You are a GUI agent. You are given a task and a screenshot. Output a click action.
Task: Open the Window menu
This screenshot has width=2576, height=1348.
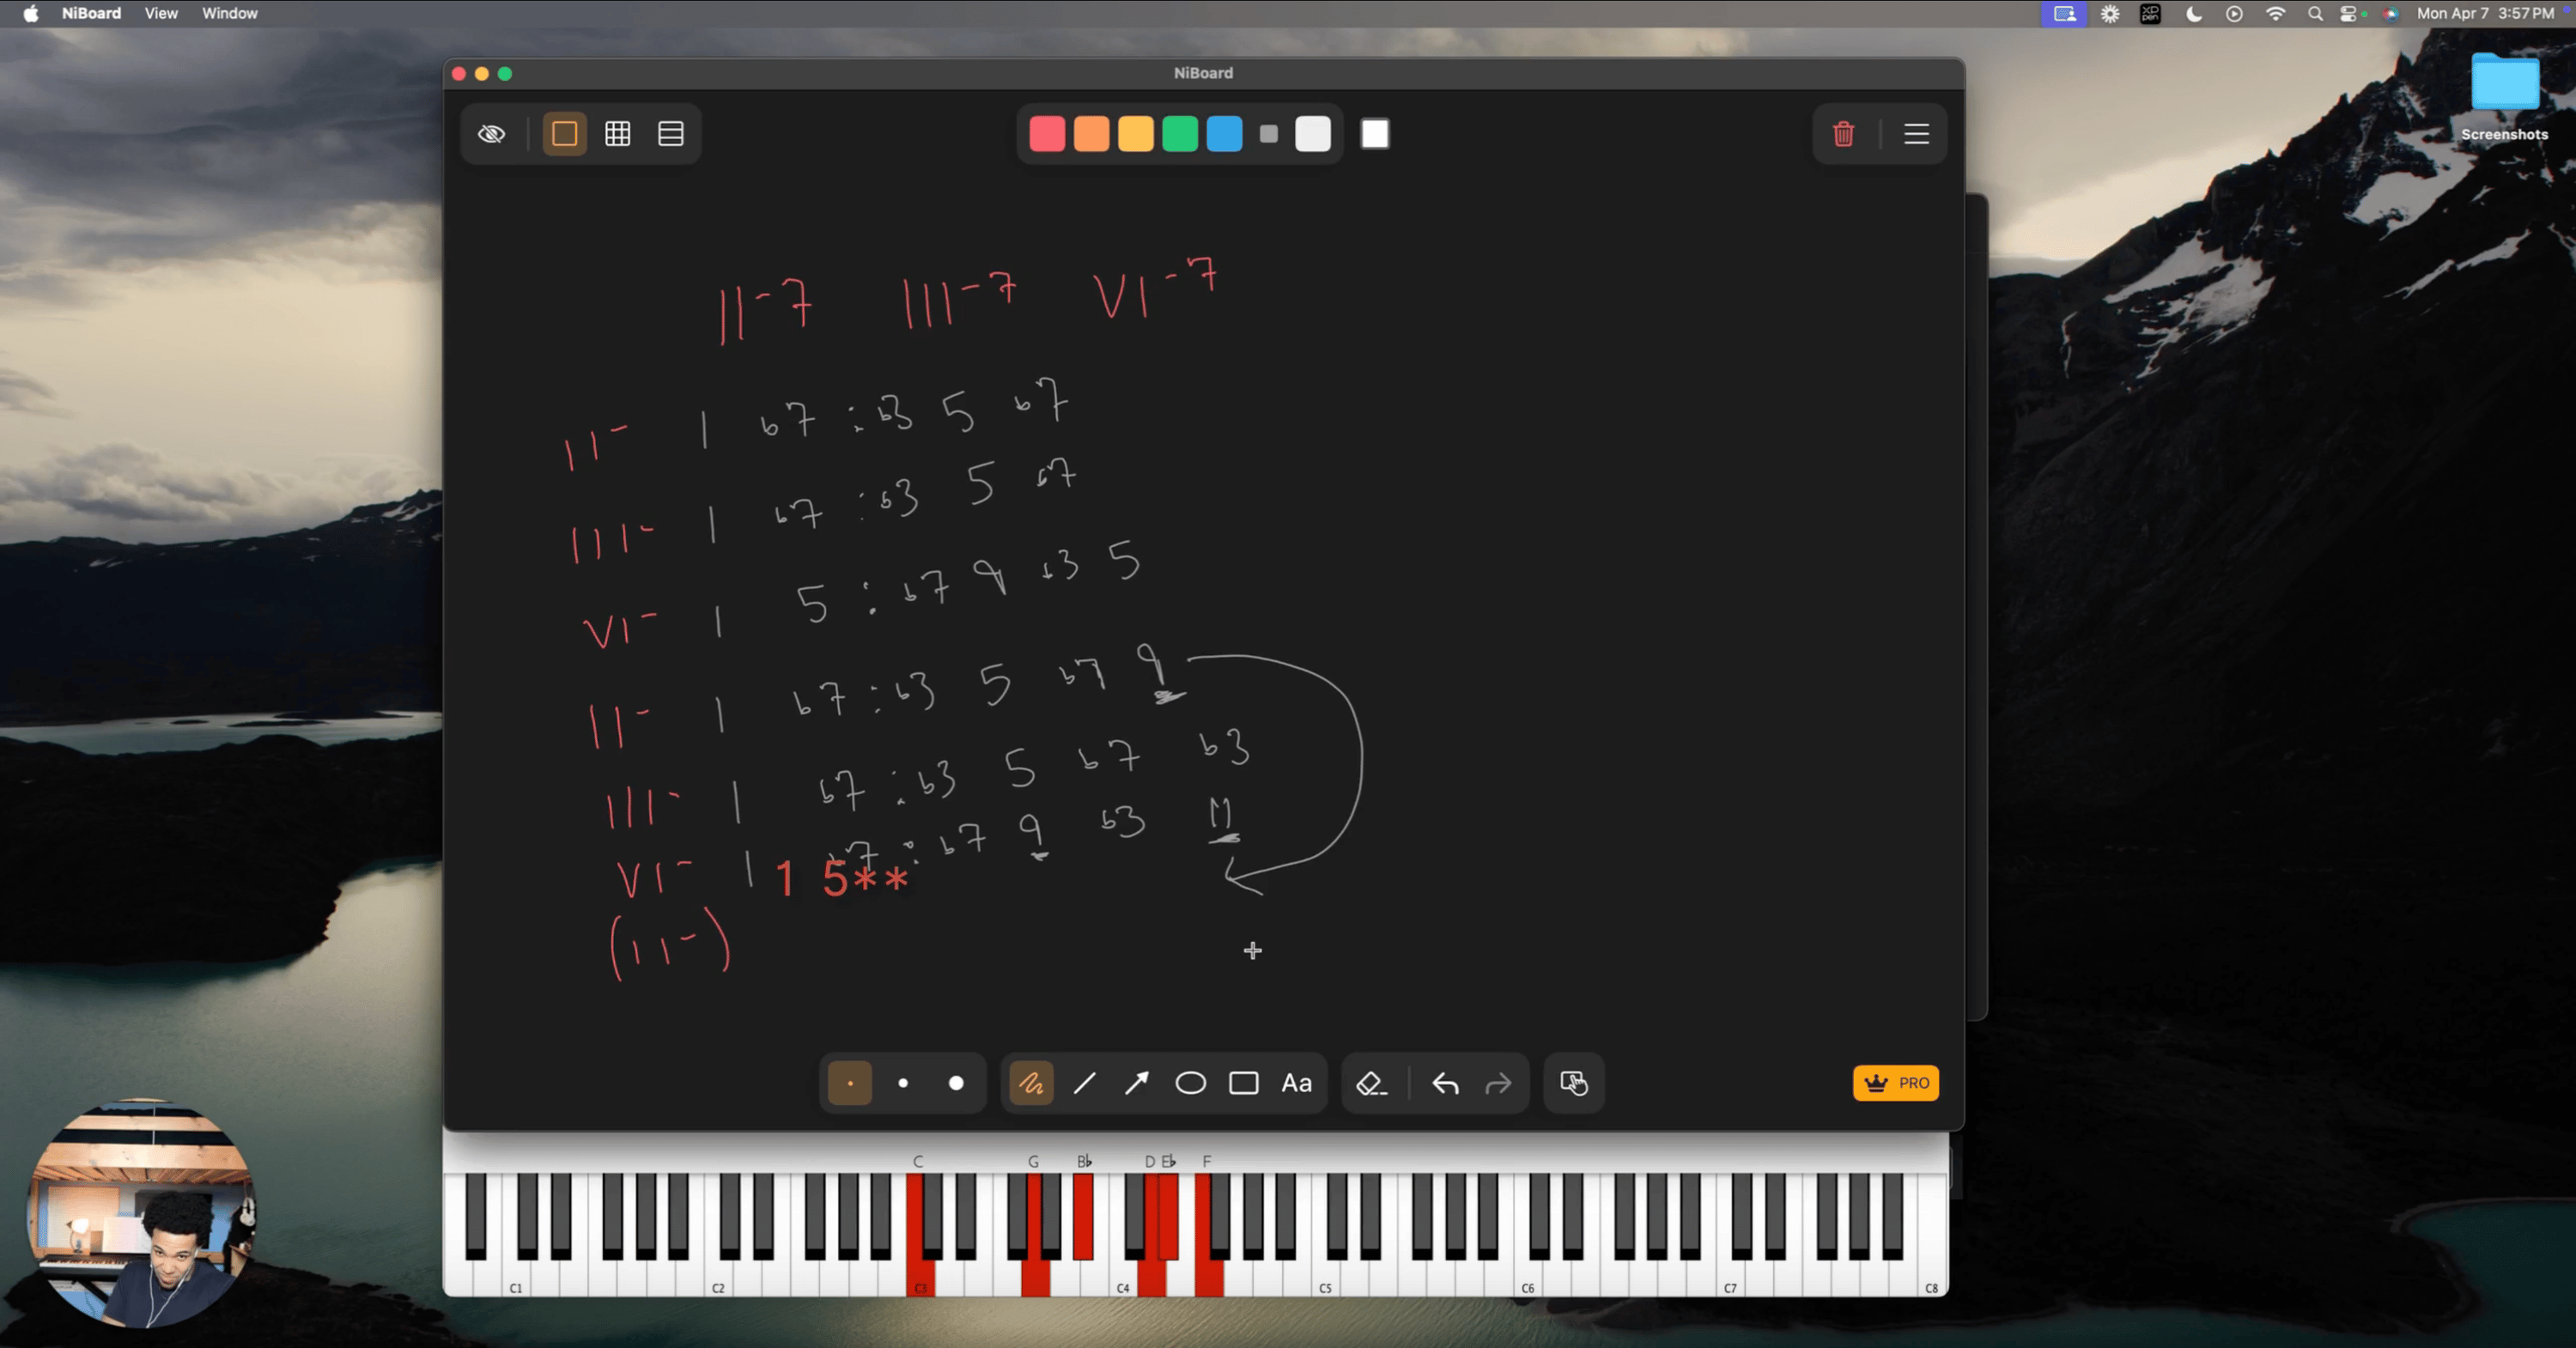pyautogui.click(x=229, y=13)
